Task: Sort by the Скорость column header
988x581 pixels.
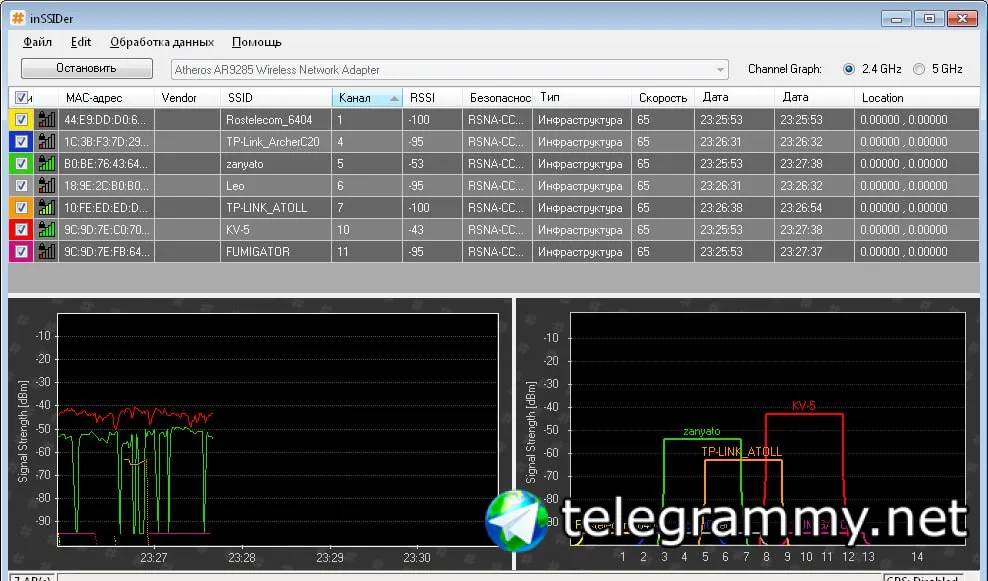Action: click(x=663, y=98)
